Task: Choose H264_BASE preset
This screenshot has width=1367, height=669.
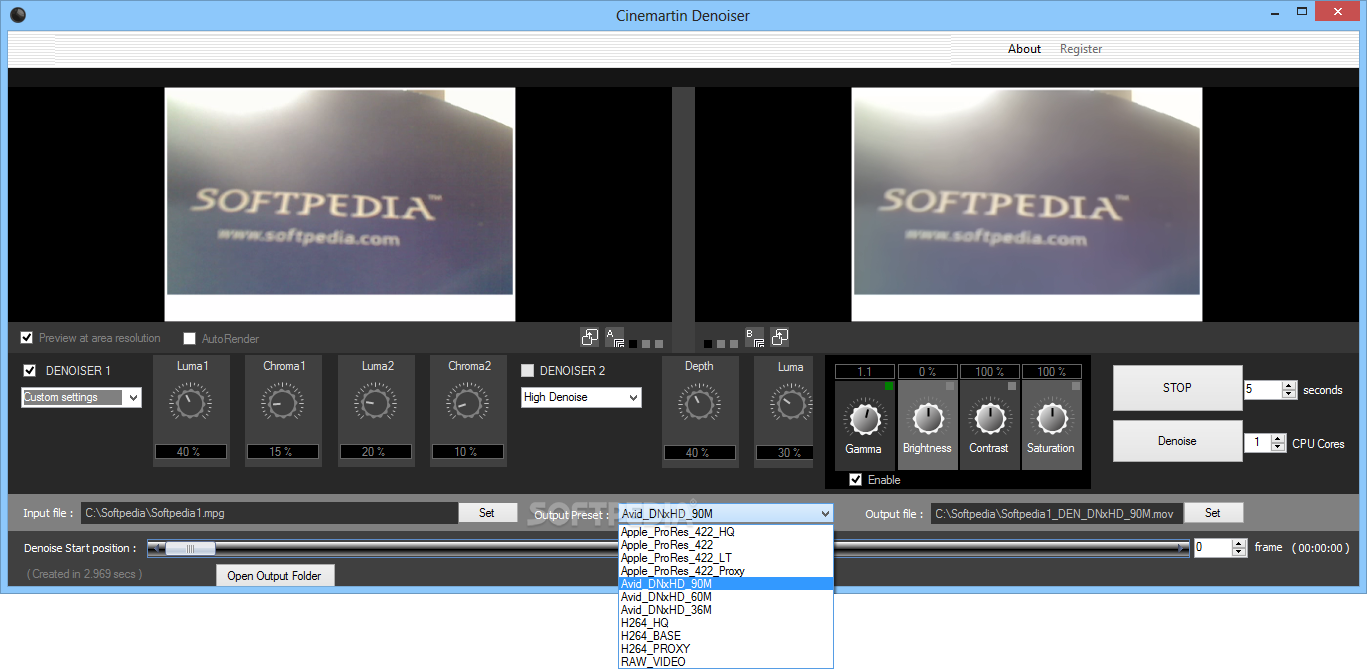Action: pyautogui.click(x=725, y=636)
